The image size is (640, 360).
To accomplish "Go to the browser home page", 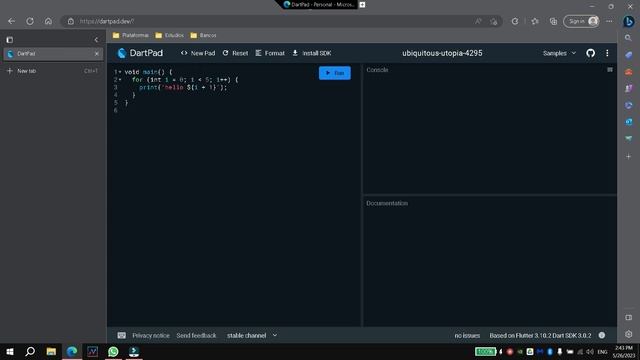I will point(48,21).
